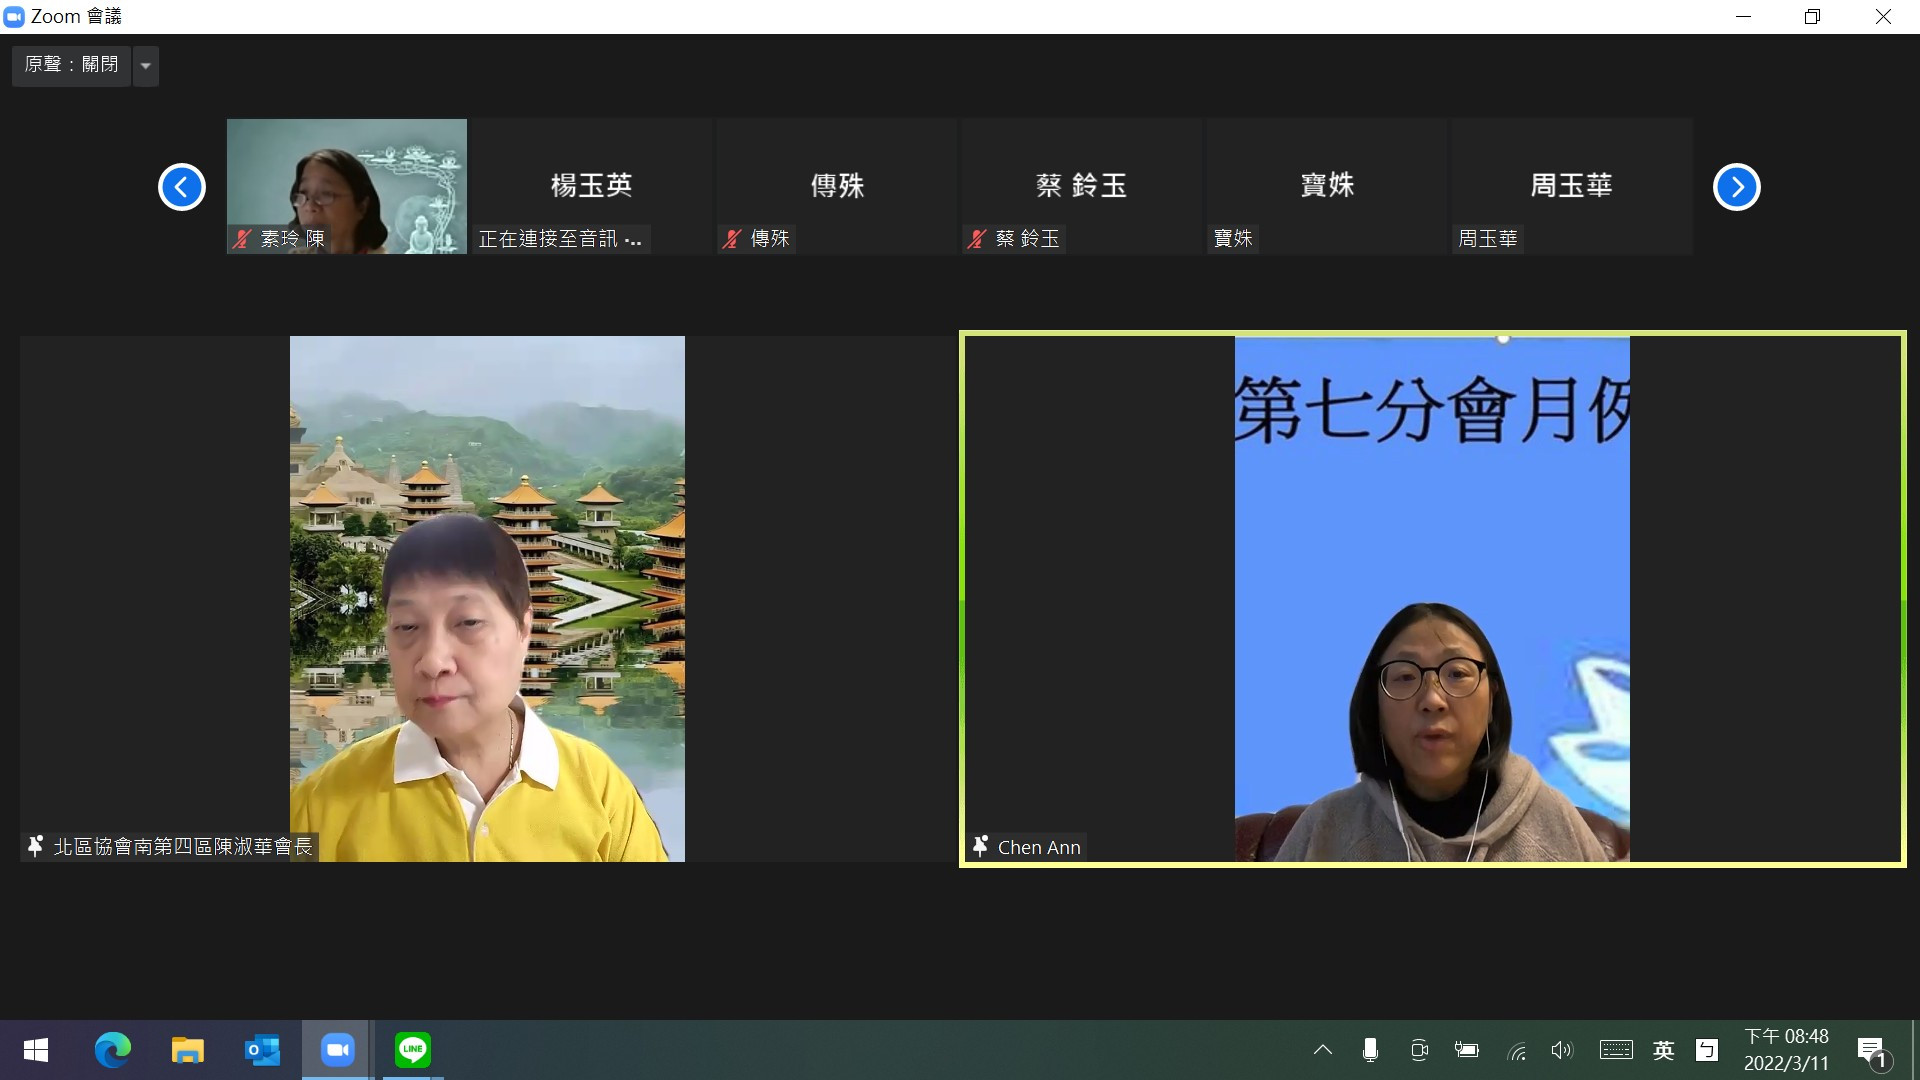1920x1080 pixels.
Task: Click the pin icon next to Chen Ann
Action: [981, 846]
